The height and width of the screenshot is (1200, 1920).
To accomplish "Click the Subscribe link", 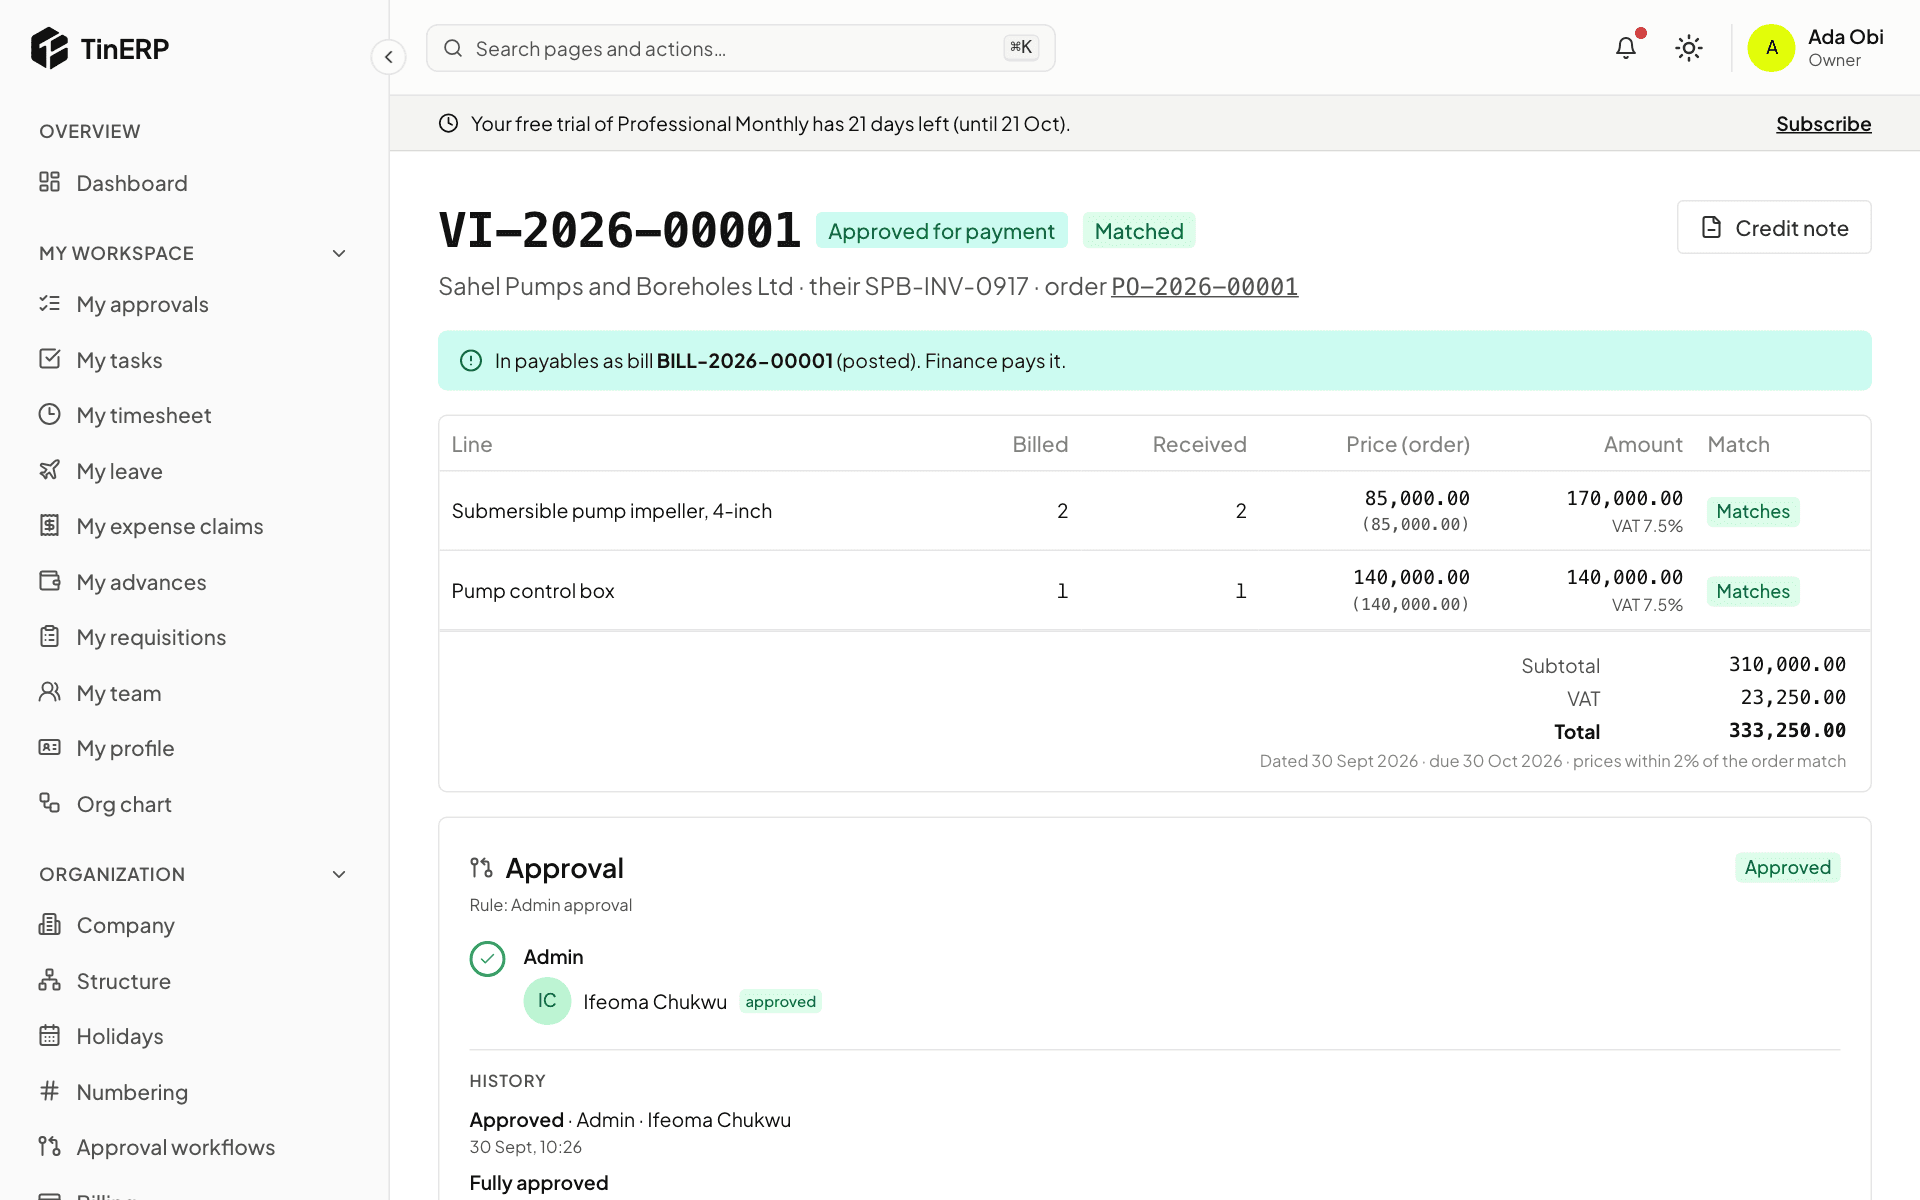I will pyautogui.click(x=1823, y=123).
